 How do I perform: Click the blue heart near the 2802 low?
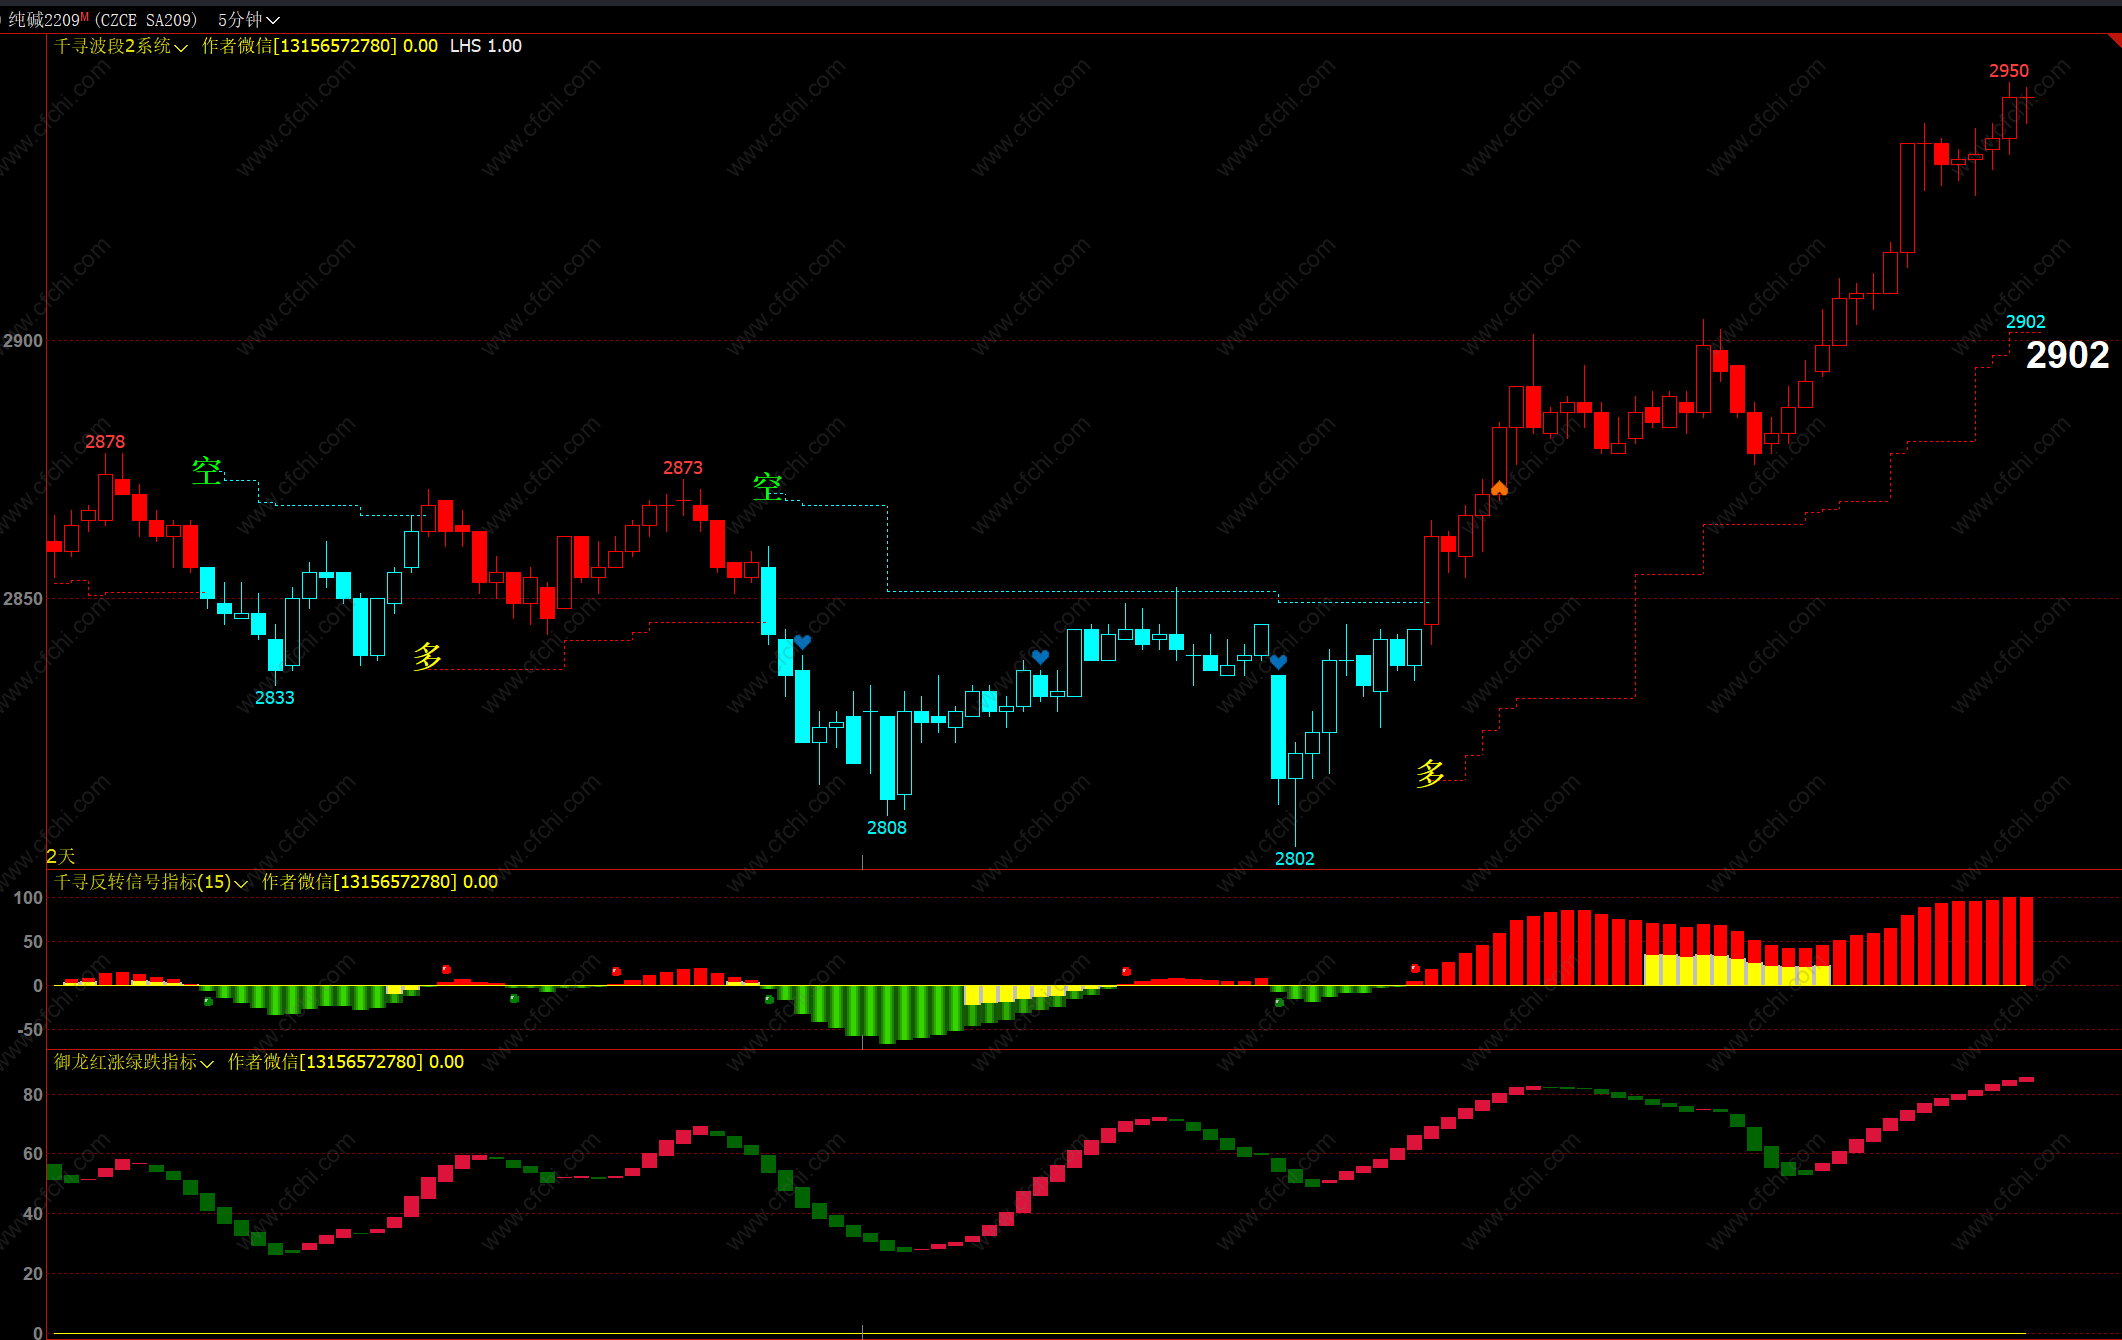[x=1278, y=662]
